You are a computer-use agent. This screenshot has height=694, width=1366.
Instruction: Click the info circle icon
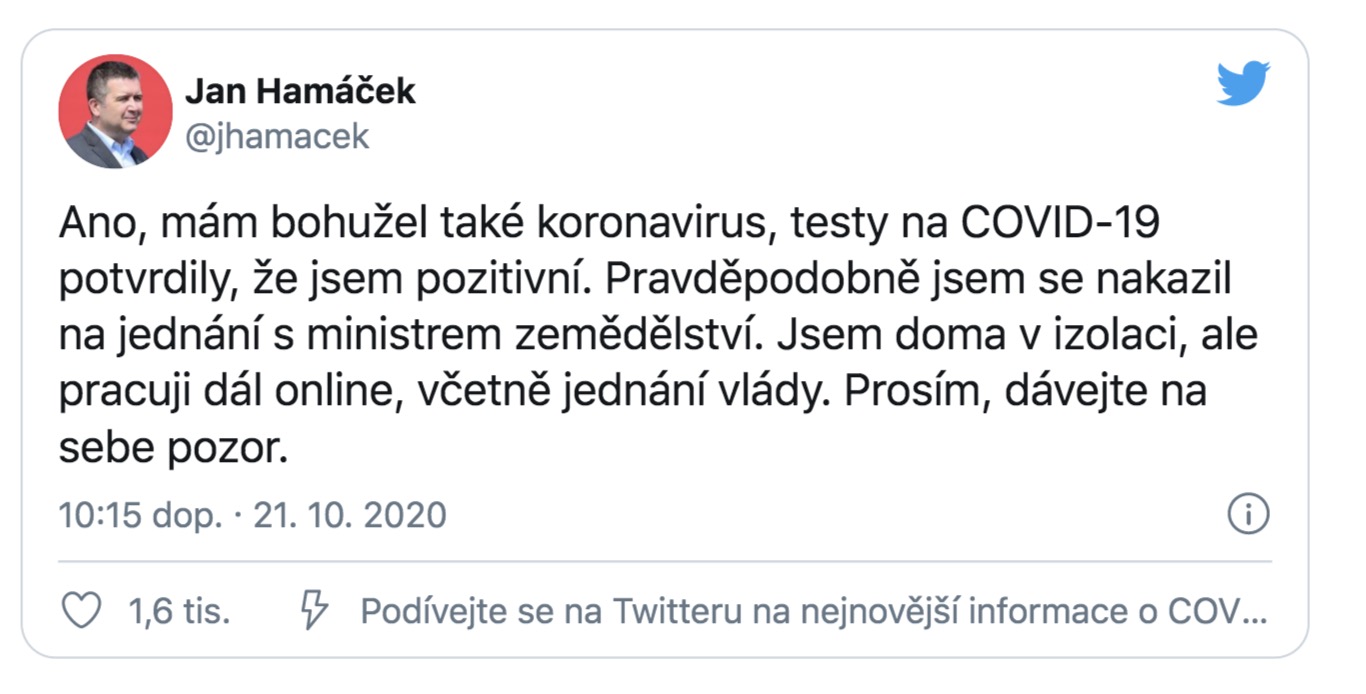pos(1247,515)
